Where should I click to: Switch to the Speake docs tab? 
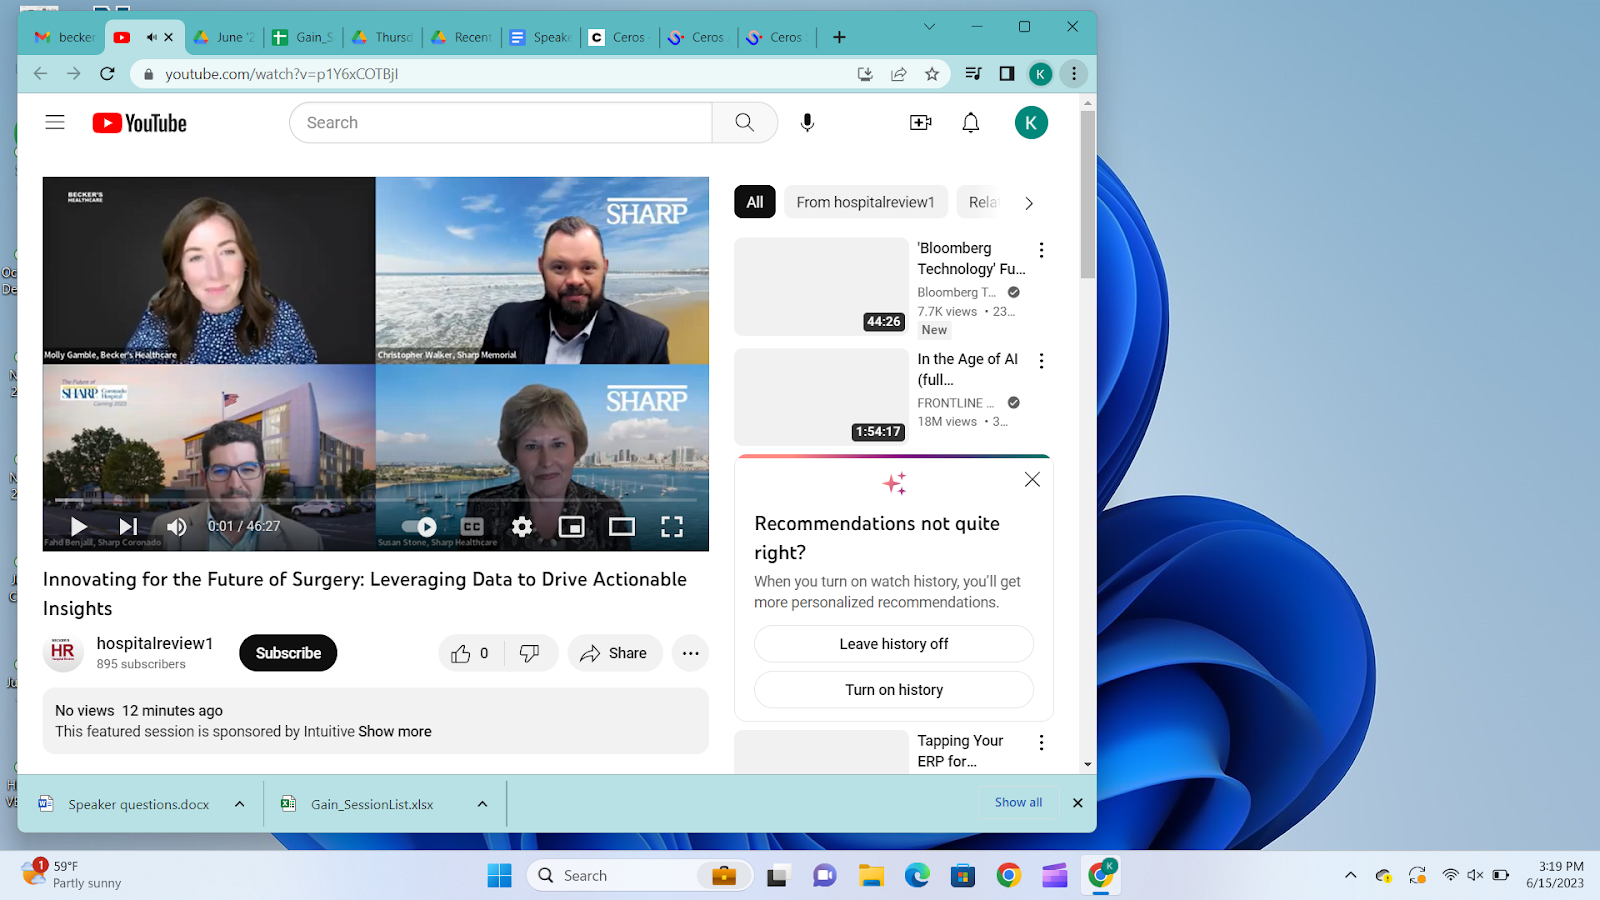pyautogui.click(x=540, y=37)
